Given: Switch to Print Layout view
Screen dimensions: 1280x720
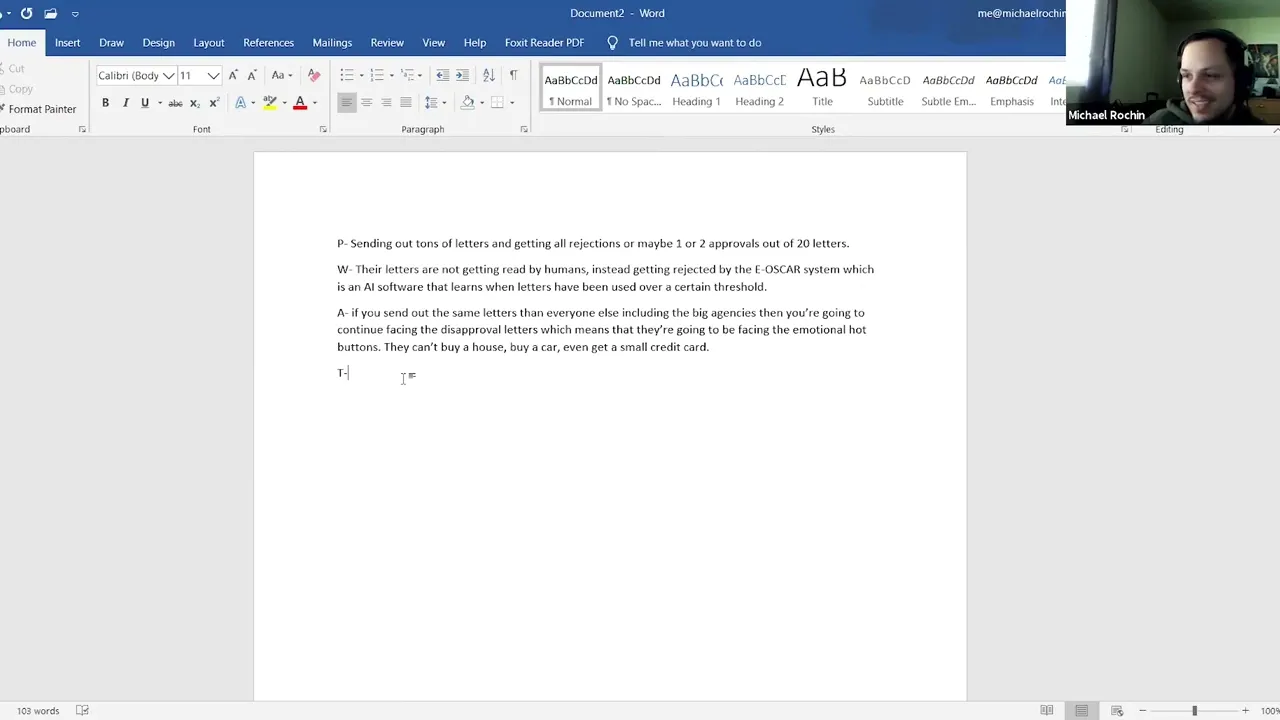Looking at the screenshot, I should pos(1081,711).
